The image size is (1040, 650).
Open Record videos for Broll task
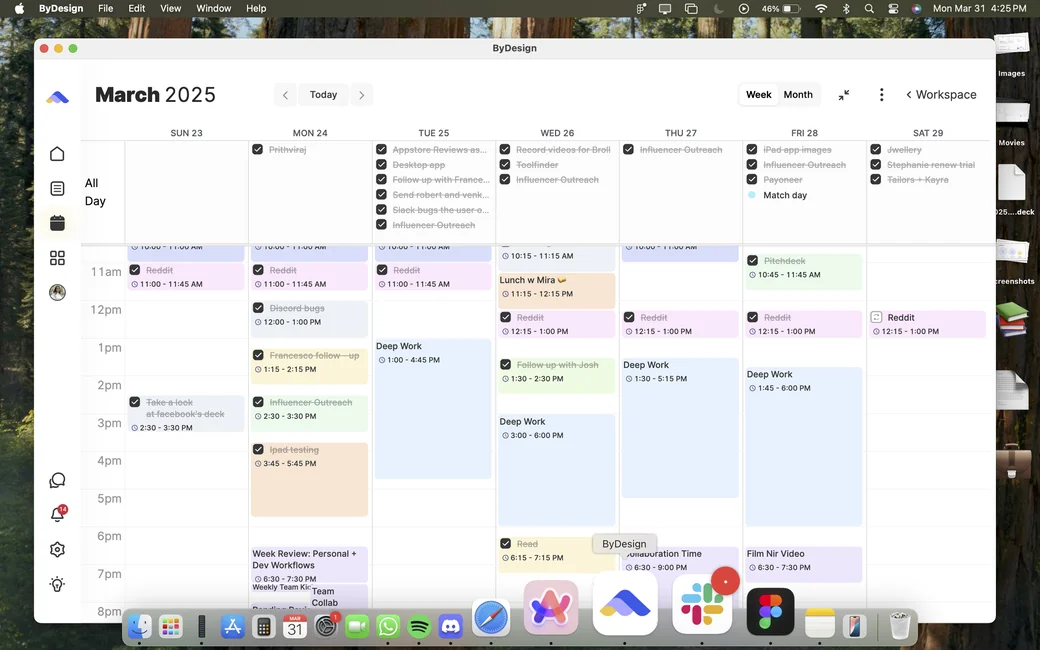[x=562, y=149]
